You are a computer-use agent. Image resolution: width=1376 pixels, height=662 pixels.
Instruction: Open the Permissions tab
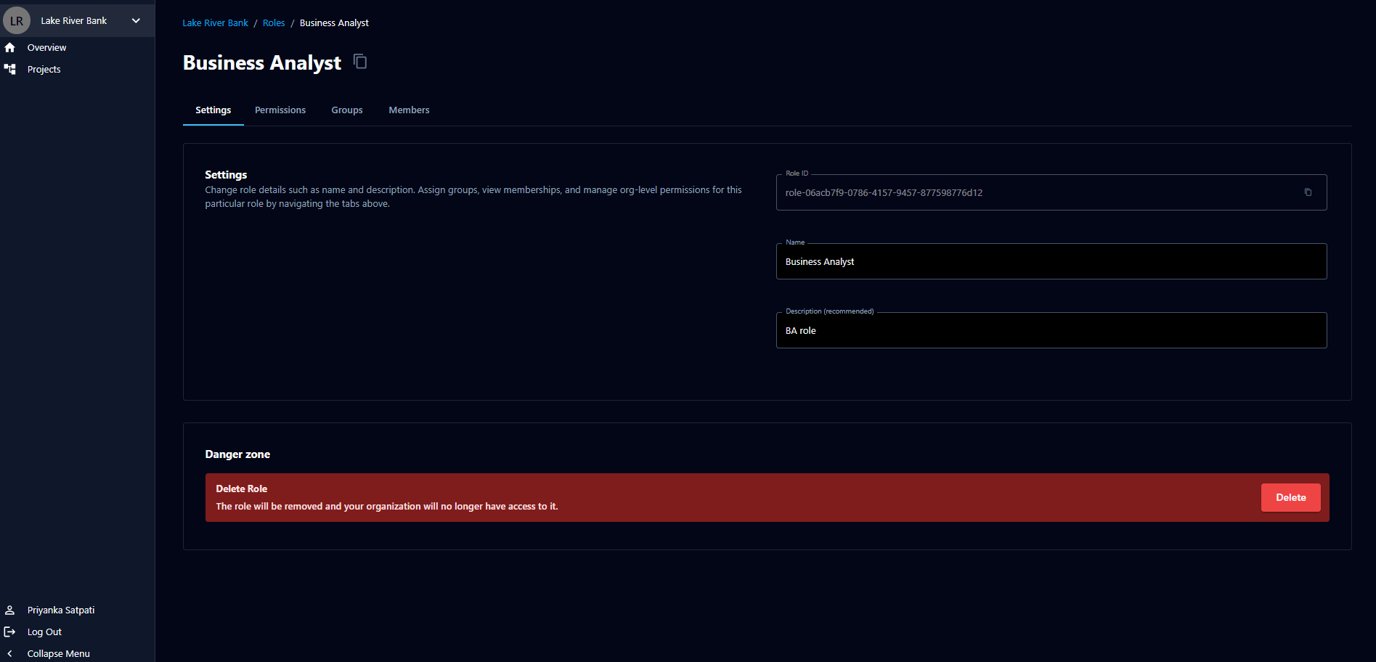tap(280, 110)
